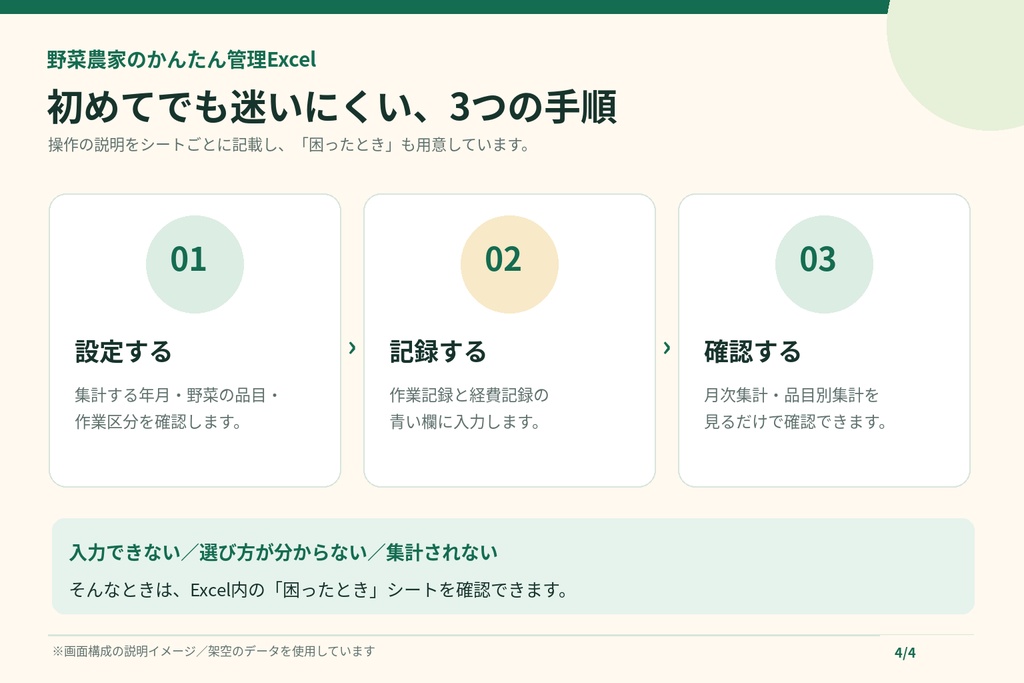Viewport: 1024px width, 683px height.
Task: Click text 月次集計・品目別集計を
Action: point(792,395)
